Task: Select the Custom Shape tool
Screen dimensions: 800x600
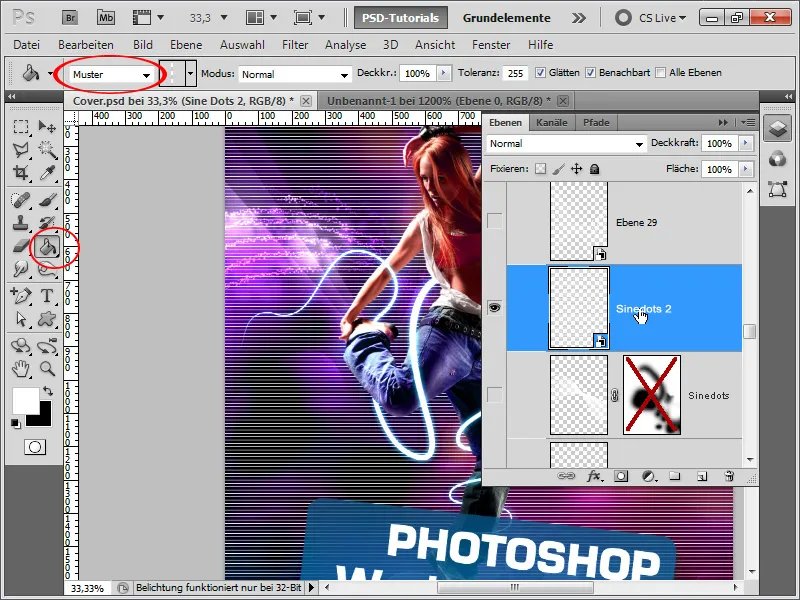Action: [x=47, y=319]
